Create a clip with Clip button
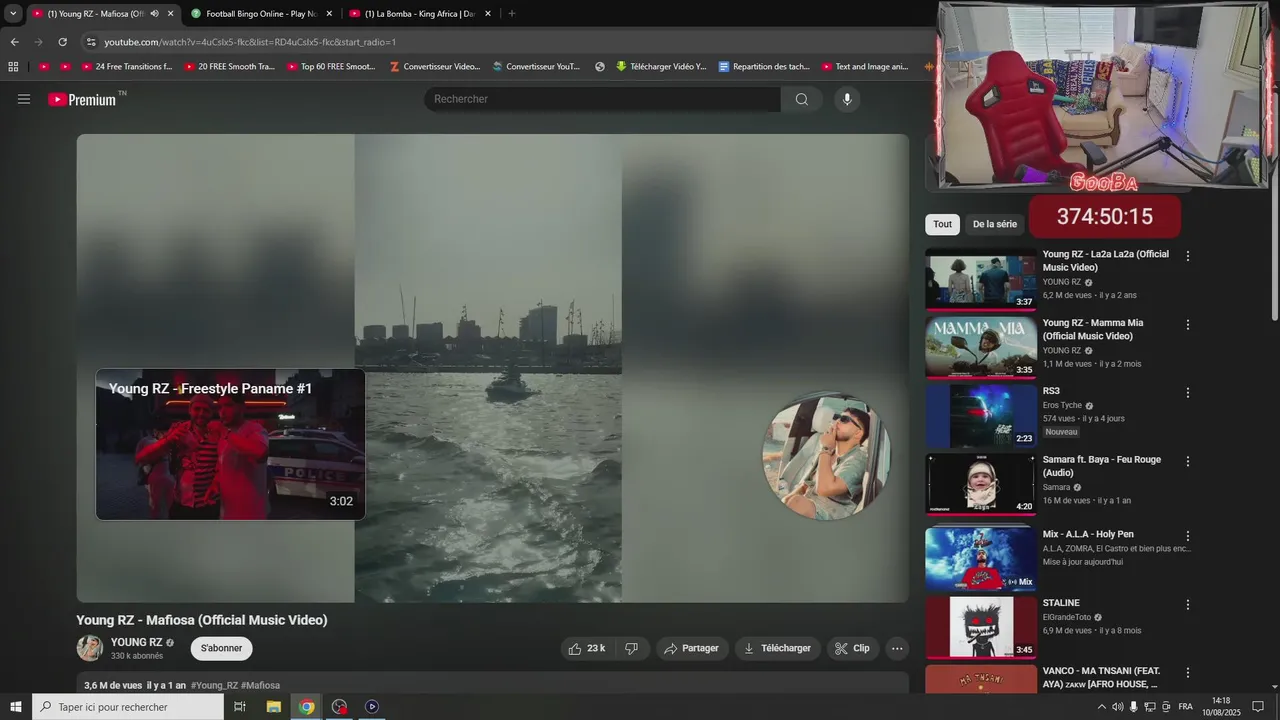 pyautogui.click(x=852, y=648)
